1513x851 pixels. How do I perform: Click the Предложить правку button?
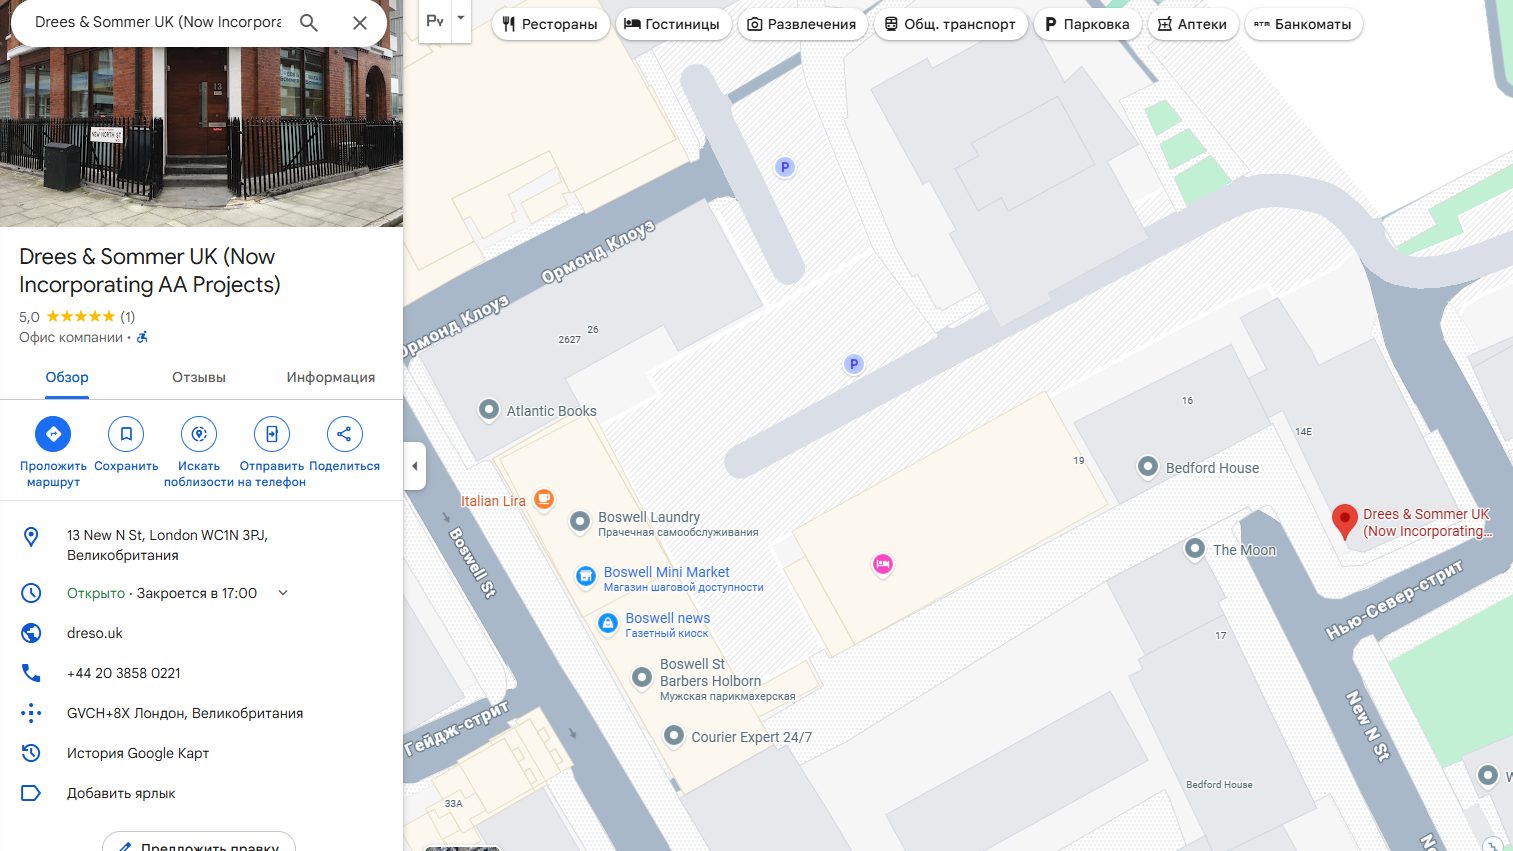[199, 842]
